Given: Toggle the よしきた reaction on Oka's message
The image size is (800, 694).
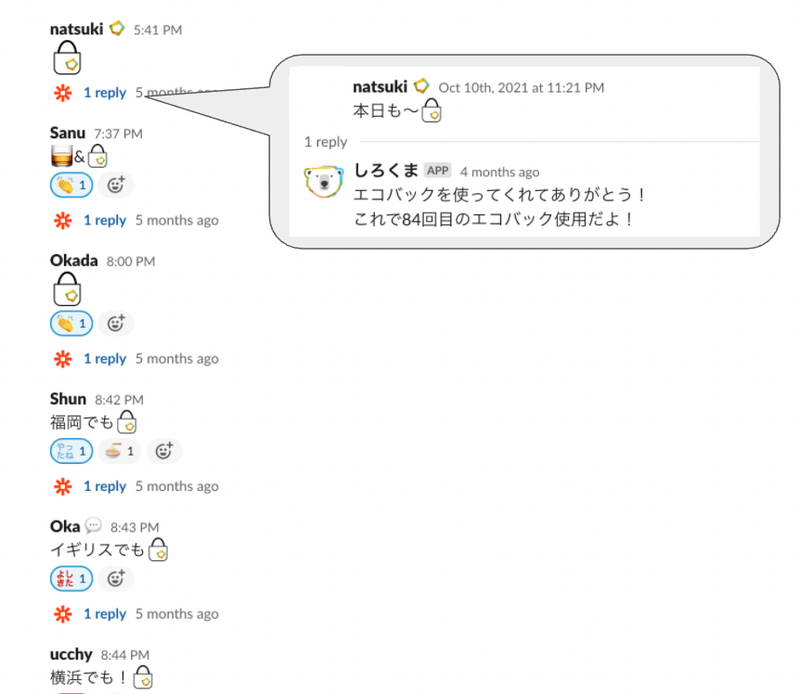Looking at the screenshot, I should pos(71,579).
